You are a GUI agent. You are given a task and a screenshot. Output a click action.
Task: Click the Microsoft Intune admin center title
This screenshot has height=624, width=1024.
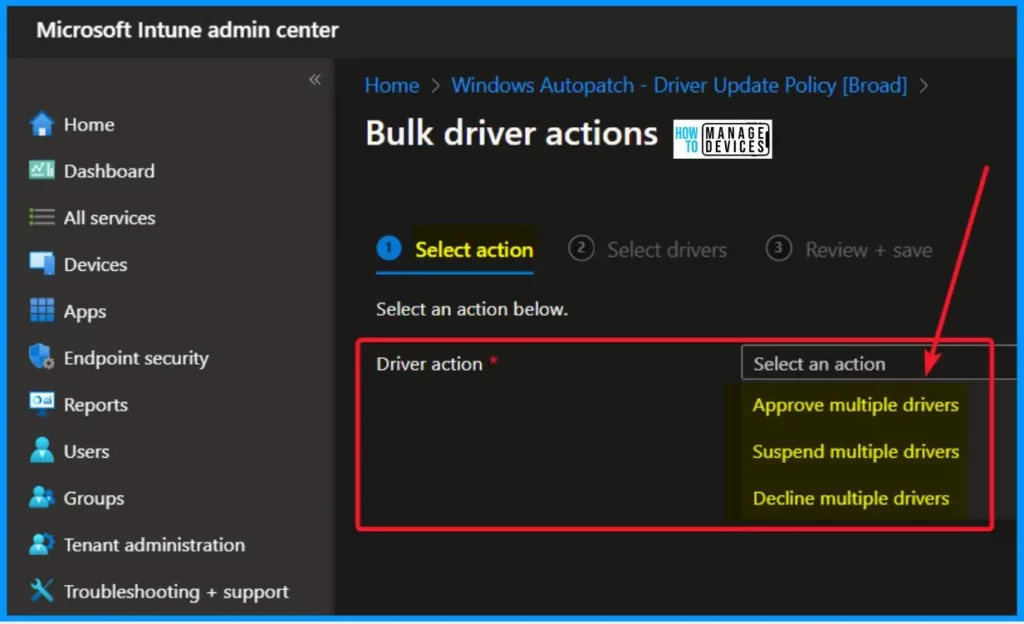pos(187,30)
